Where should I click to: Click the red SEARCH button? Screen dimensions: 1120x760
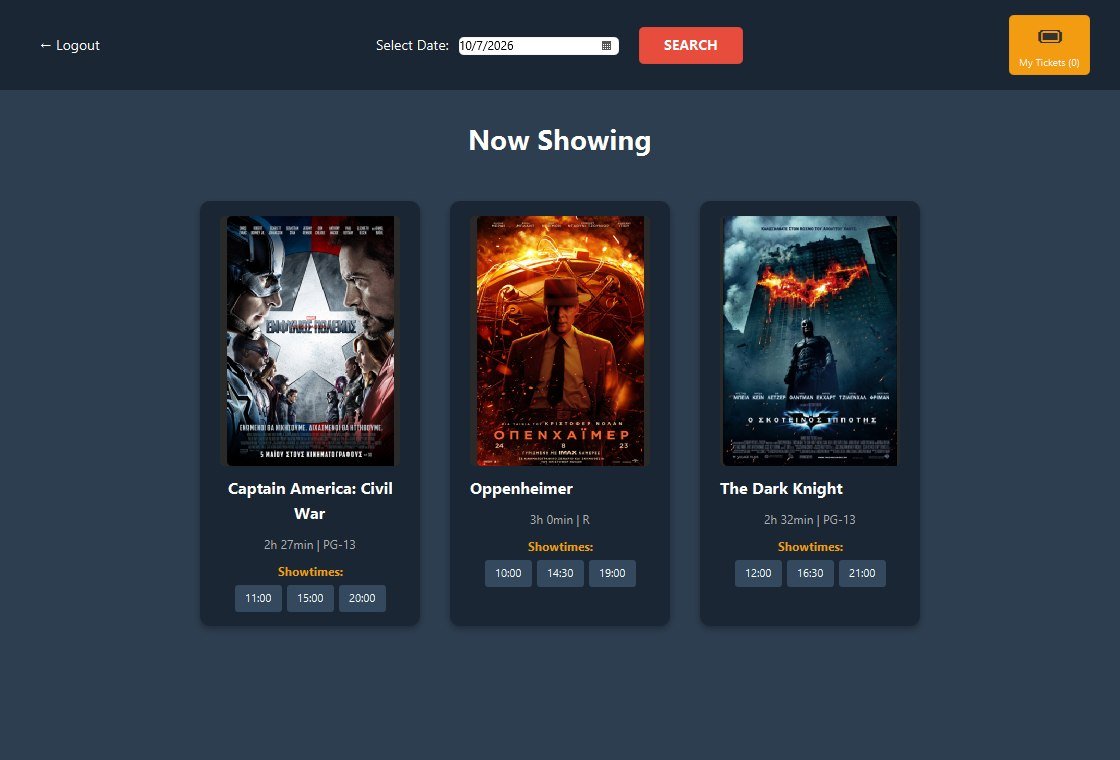click(x=690, y=45)
